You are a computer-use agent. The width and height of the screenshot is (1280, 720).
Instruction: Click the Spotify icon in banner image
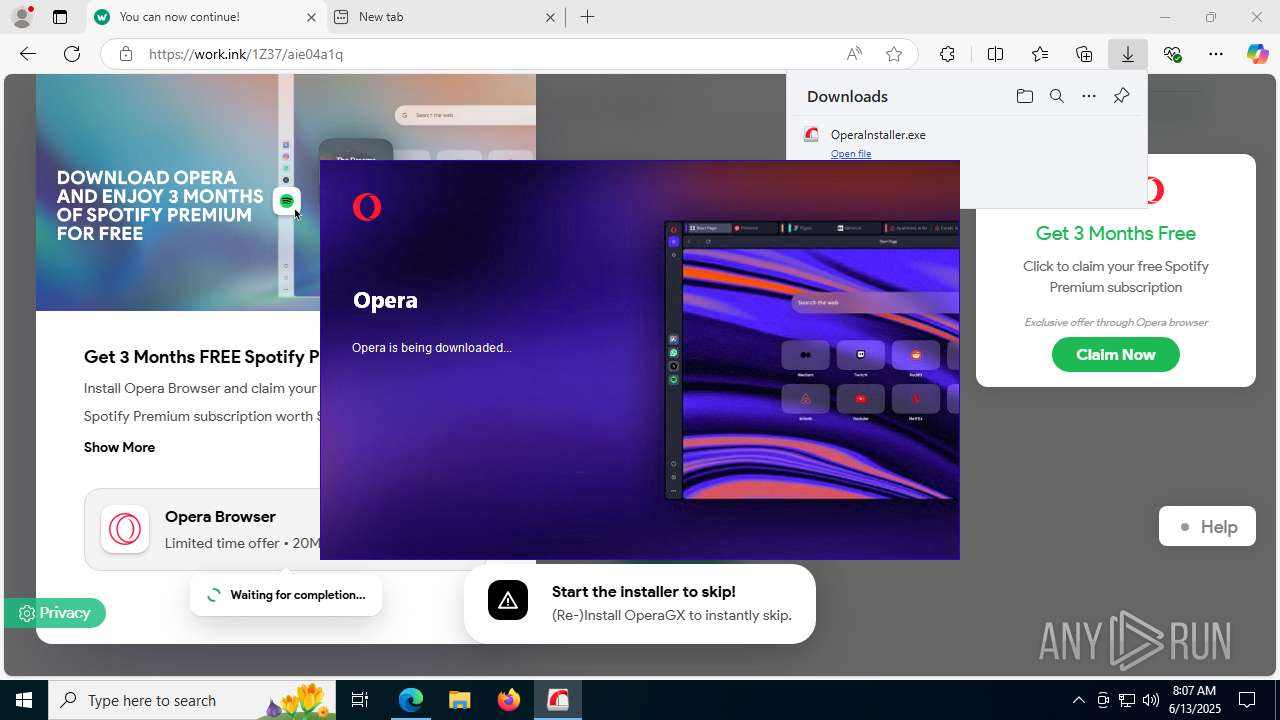[x=287, y=201]
